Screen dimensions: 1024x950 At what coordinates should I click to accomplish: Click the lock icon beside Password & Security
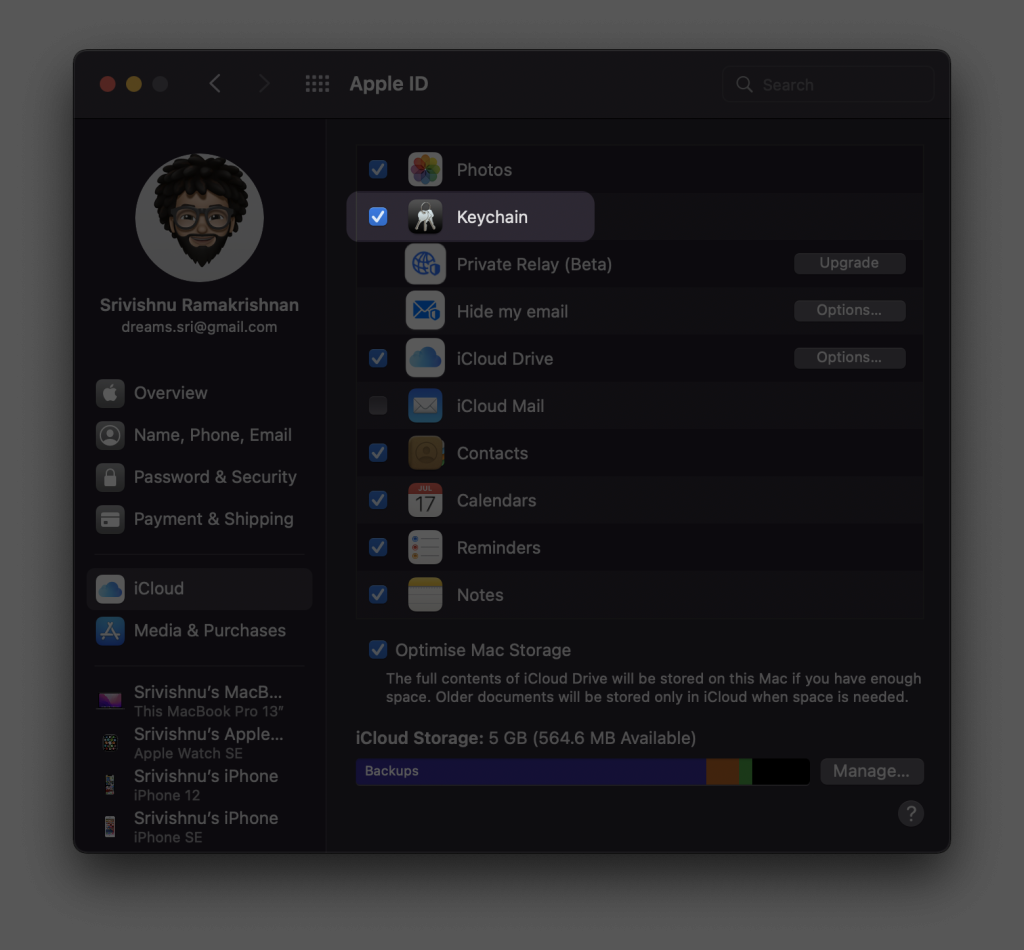(x=110, y=477)
